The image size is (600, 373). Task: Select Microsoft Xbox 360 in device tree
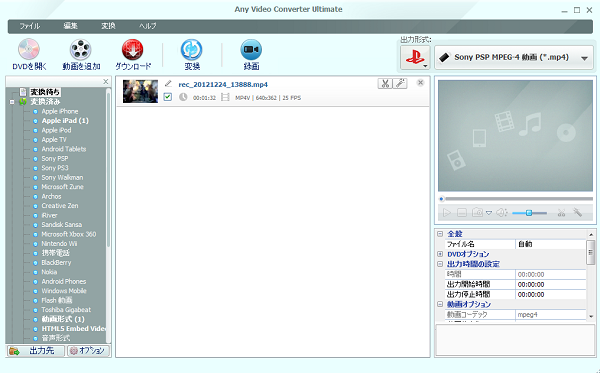pyautogui.click(x=69, y=234)
